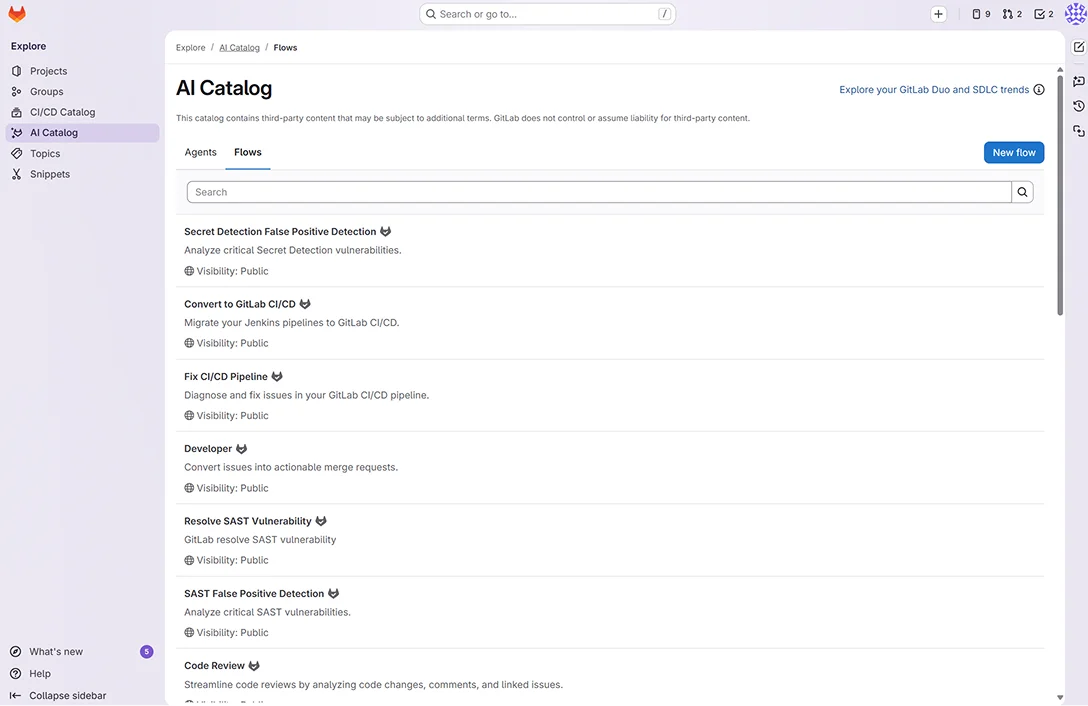Screen dimensions: 1088x706
Task: Browse Snippets from the sidebar
Action: pyautogui.click(x=49, y=173)
